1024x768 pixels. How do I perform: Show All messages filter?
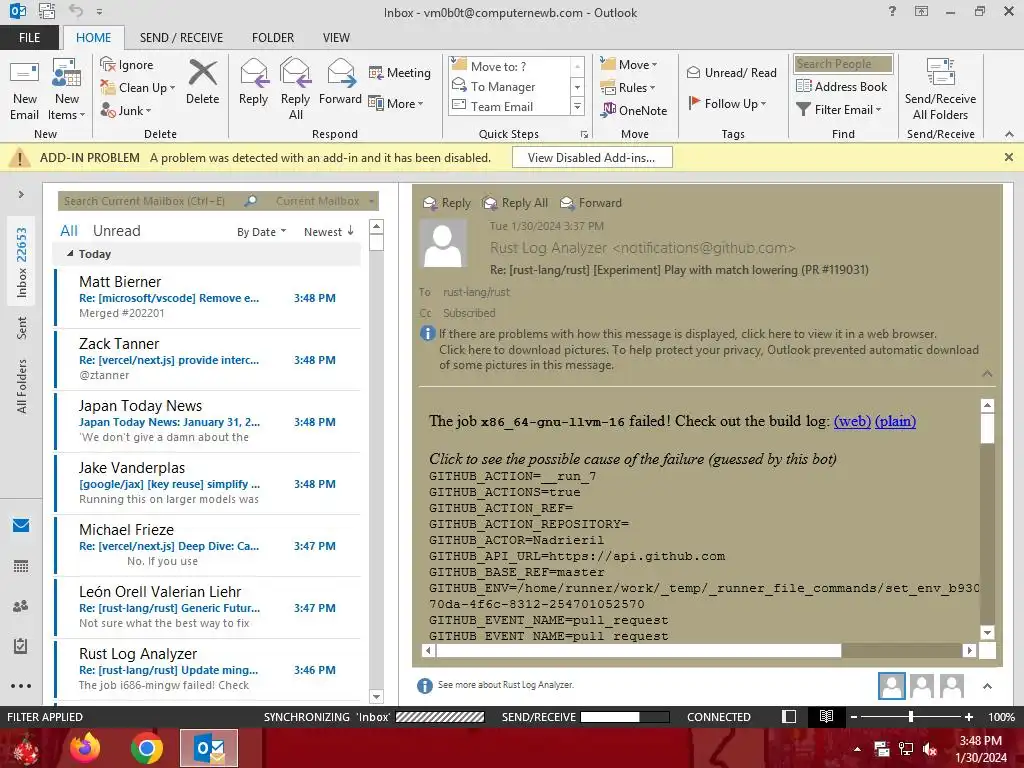(x=69, y=231)
